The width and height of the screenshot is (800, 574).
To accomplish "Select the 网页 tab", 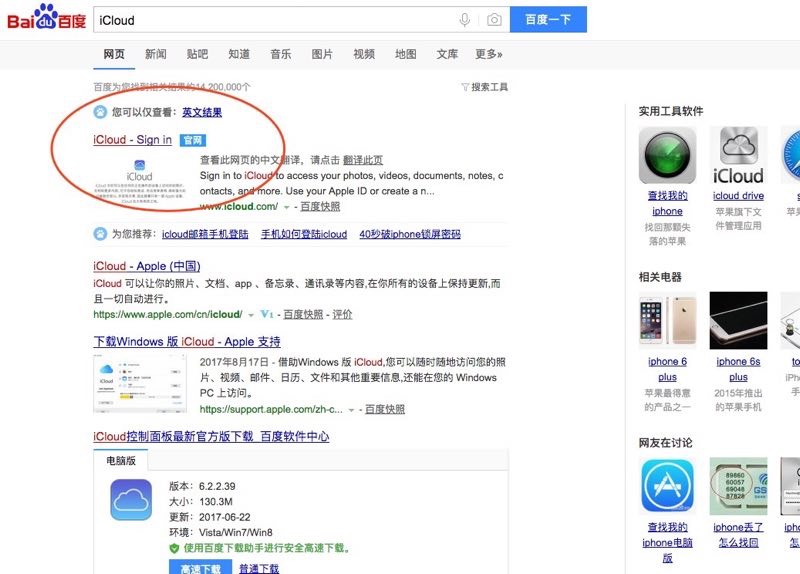I will [114, 54].
